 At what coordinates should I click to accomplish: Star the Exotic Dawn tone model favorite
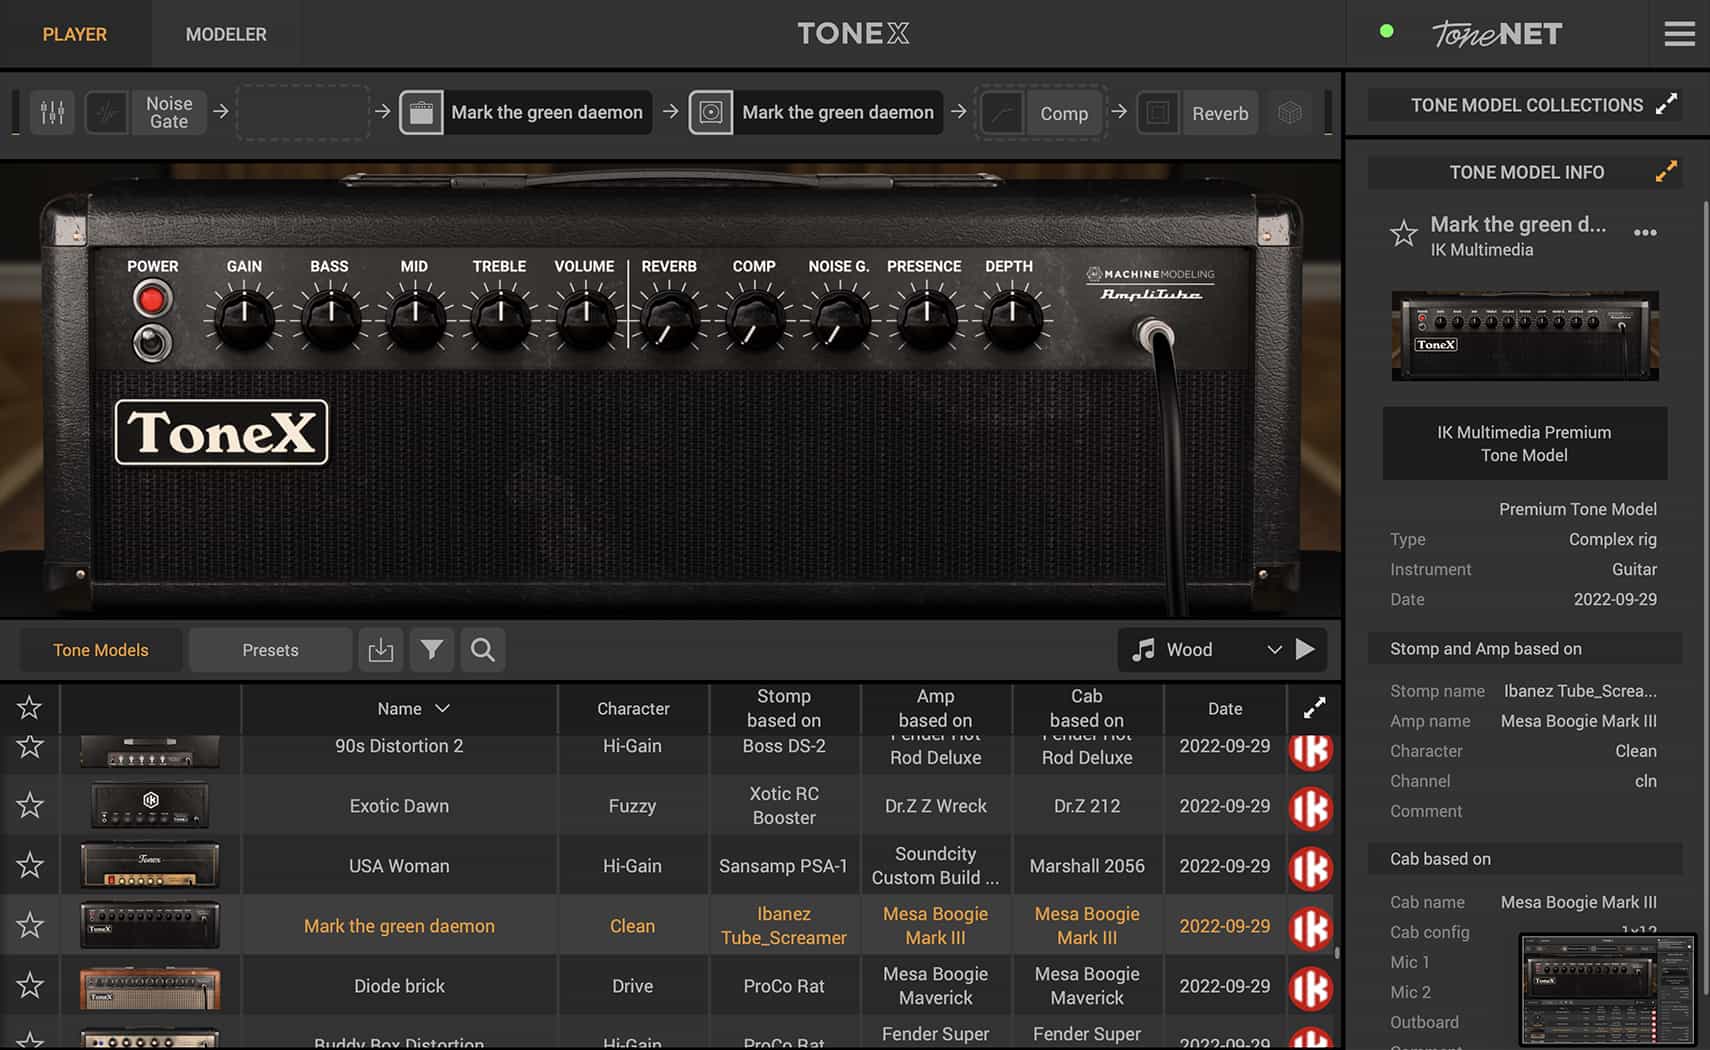click(29, 805)
